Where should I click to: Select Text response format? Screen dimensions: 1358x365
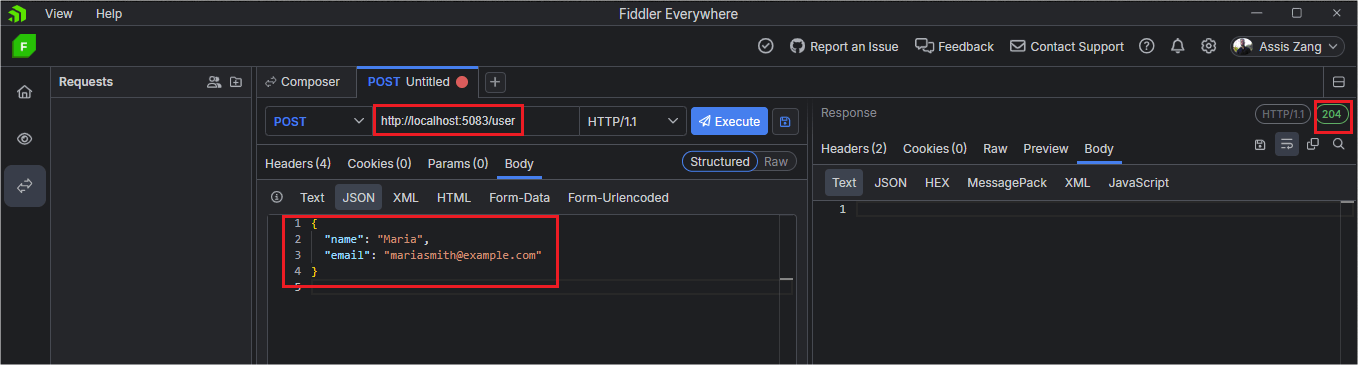point(844,182)
